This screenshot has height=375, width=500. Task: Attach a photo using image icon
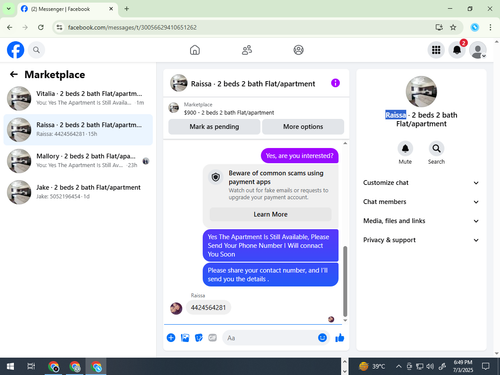[185, 338]
